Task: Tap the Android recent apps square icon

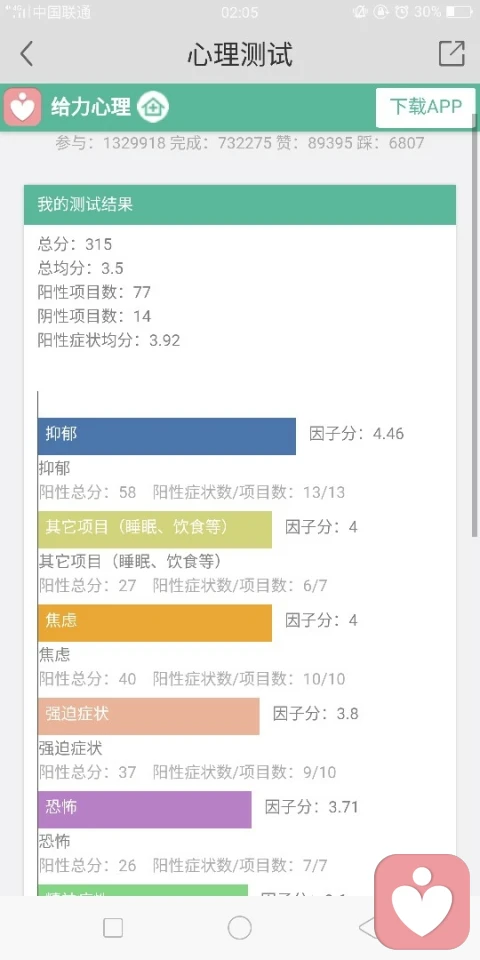Action: click(x=113, y=928)
